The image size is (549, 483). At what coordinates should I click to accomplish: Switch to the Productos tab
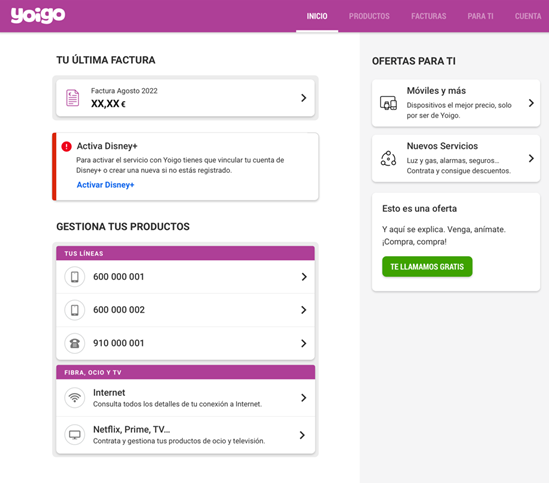click(369, 16)
